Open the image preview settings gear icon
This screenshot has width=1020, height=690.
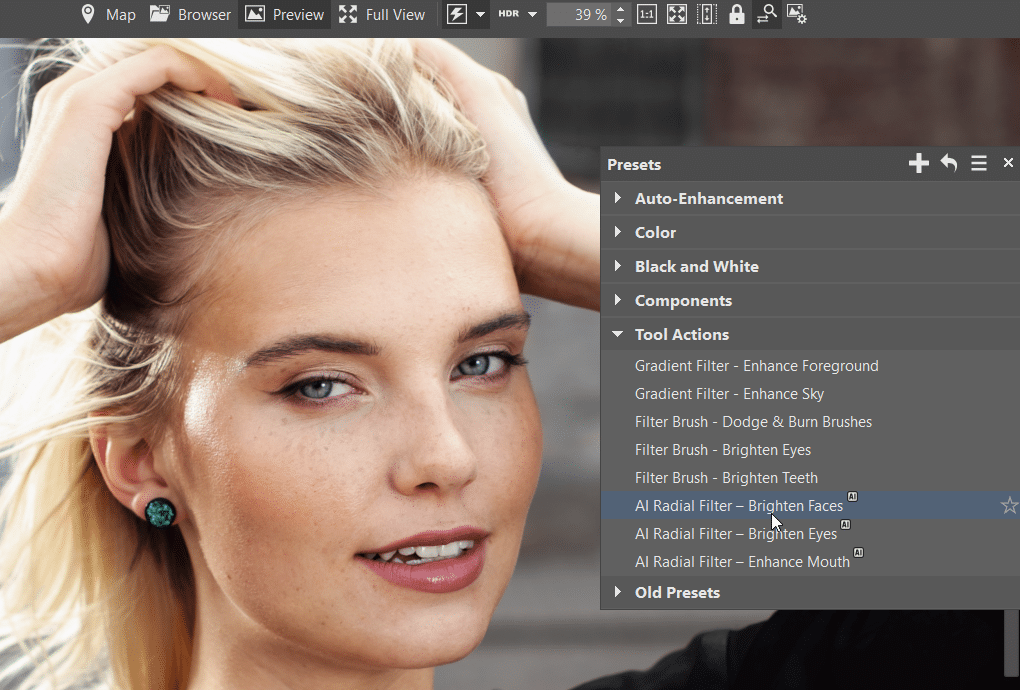tap(797, 14)
